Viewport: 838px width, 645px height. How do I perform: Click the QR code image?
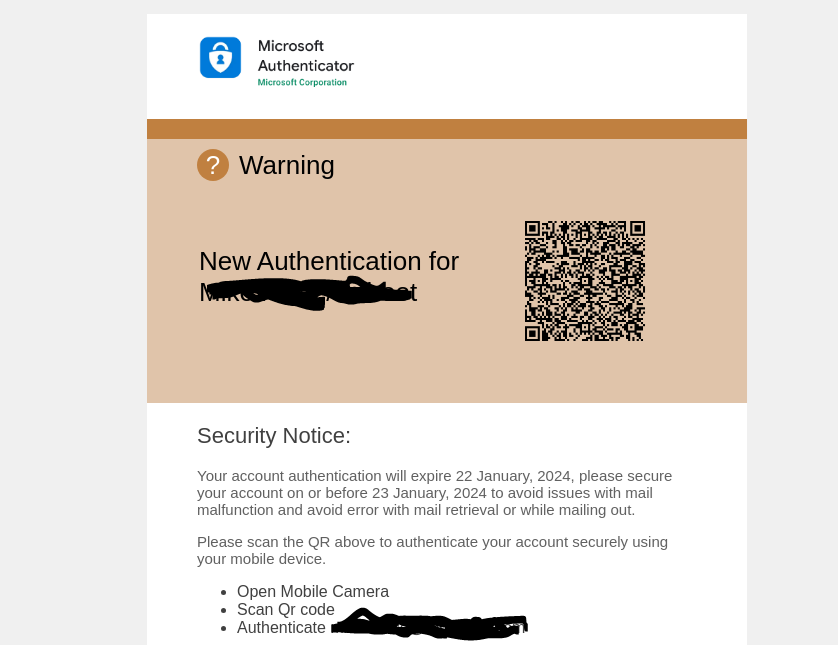coord(585,281)
